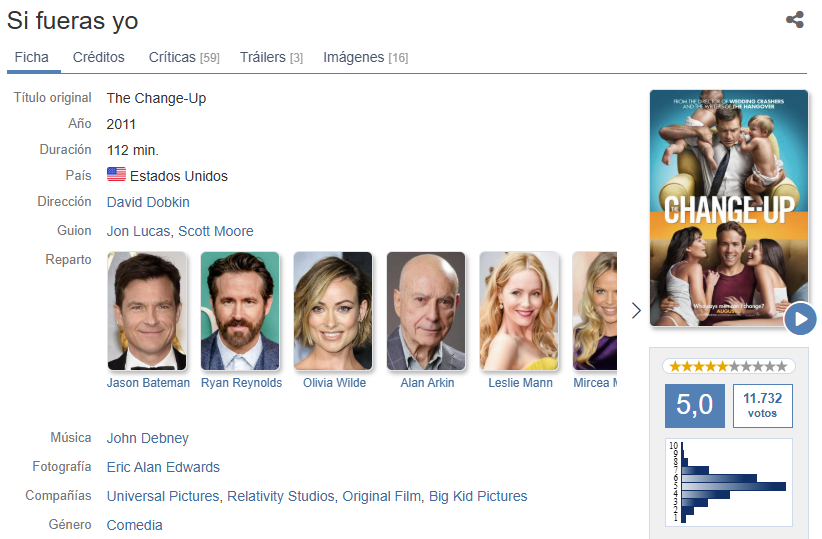Open writer Scott Moore link
Screen dimensions: 822x539
pos(216,231)
